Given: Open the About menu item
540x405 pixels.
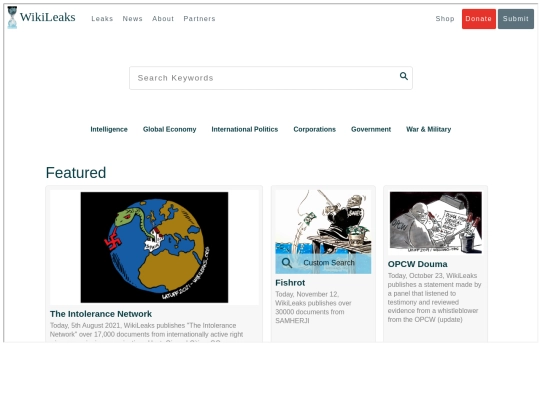Looking at the screenshot, I should 163,19.
